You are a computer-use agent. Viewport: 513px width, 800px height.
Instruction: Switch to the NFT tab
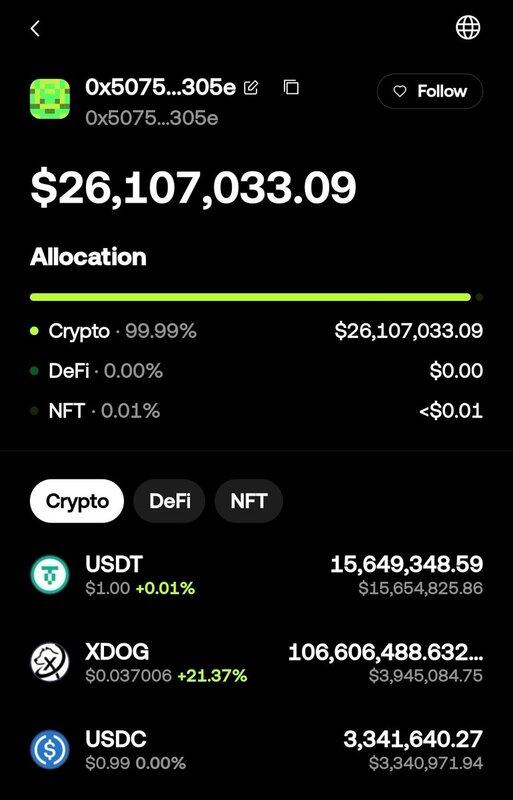[x=249, y=501]
